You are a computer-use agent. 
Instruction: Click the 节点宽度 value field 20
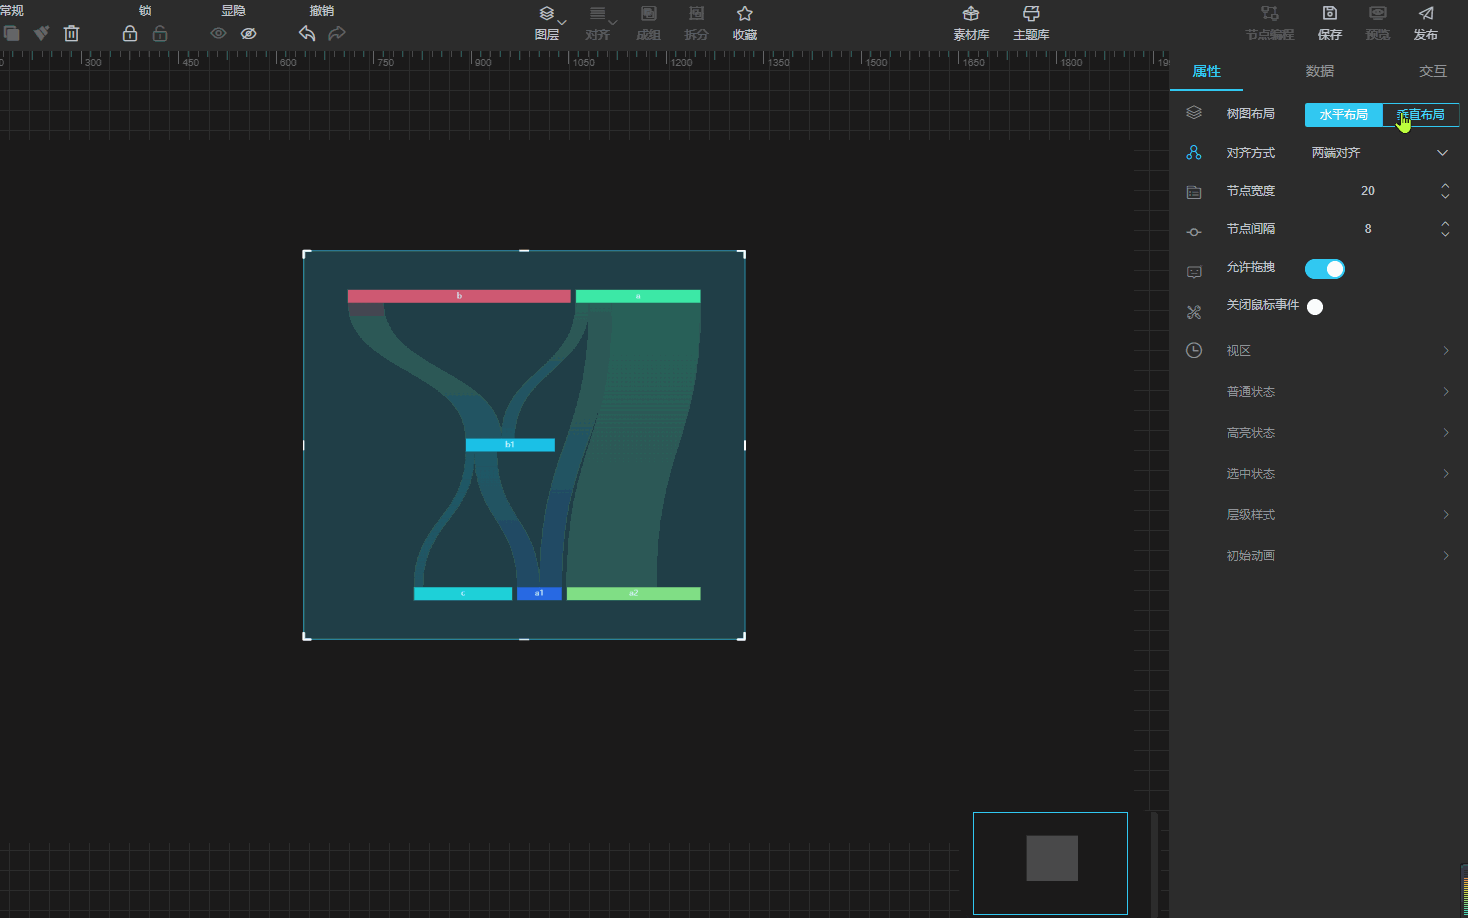pos(1368,191)
